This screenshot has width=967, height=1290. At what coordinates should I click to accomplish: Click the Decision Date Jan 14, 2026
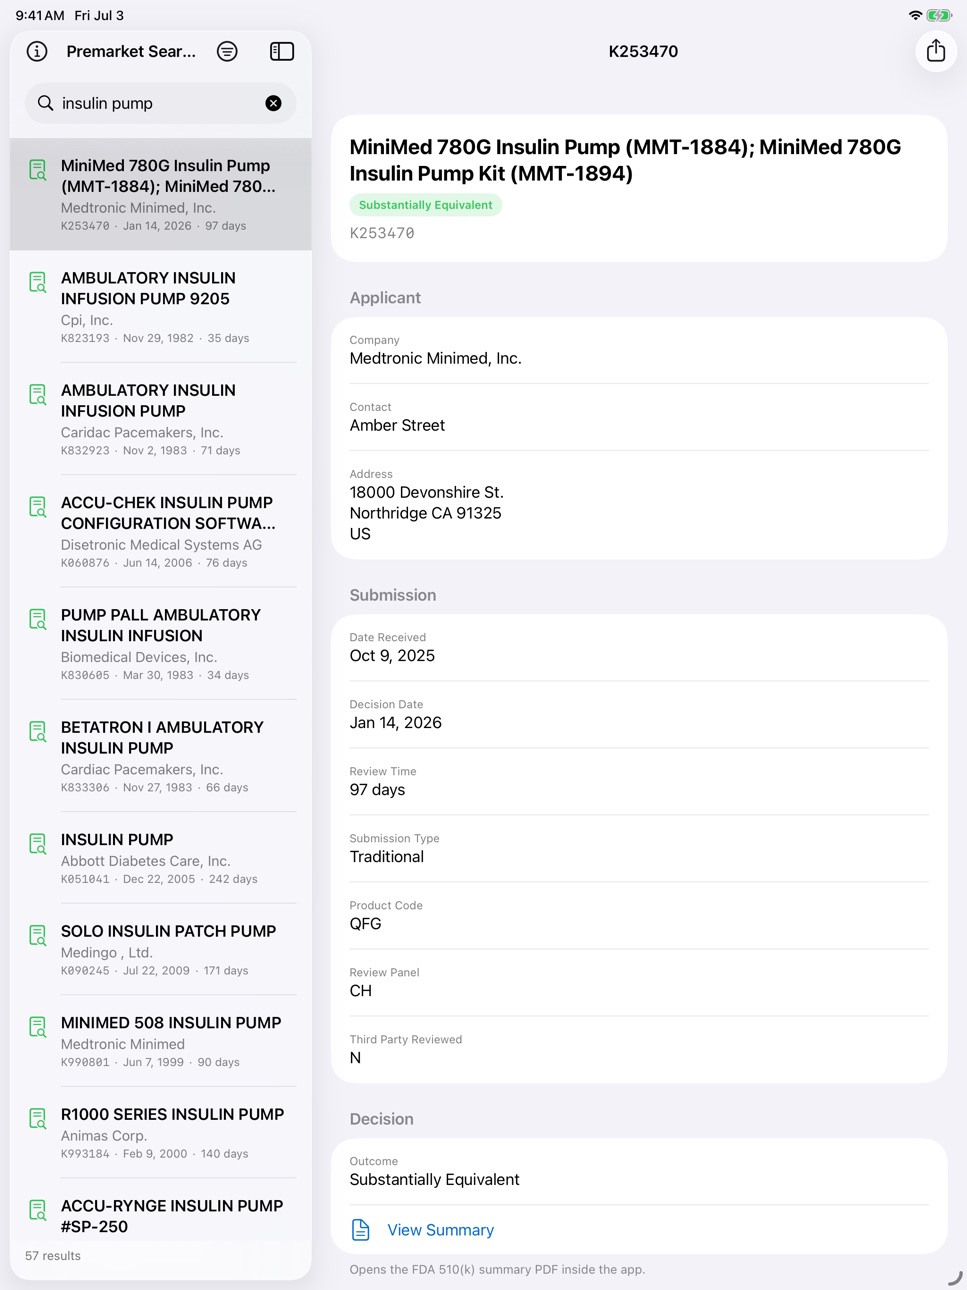point(395,723)
